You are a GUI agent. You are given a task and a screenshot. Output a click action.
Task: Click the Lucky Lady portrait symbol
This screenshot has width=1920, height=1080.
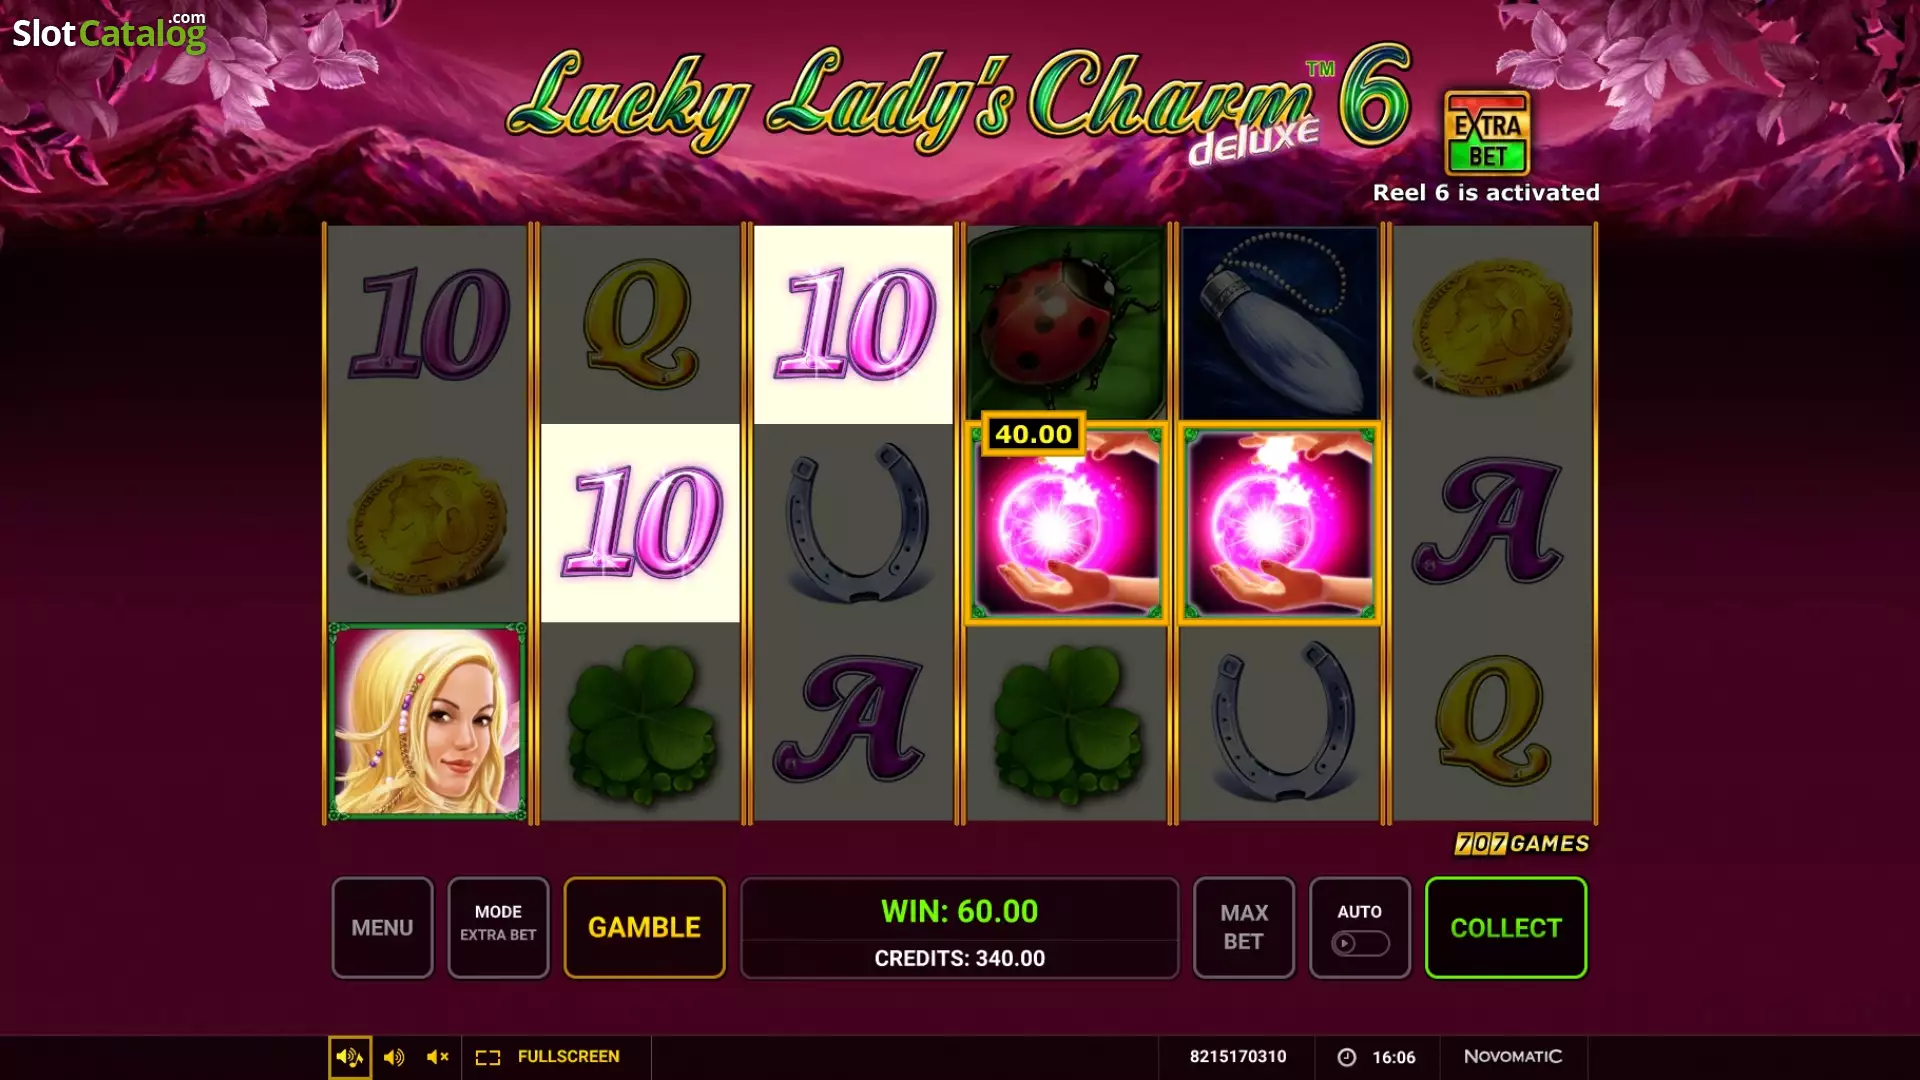(427, 722)
